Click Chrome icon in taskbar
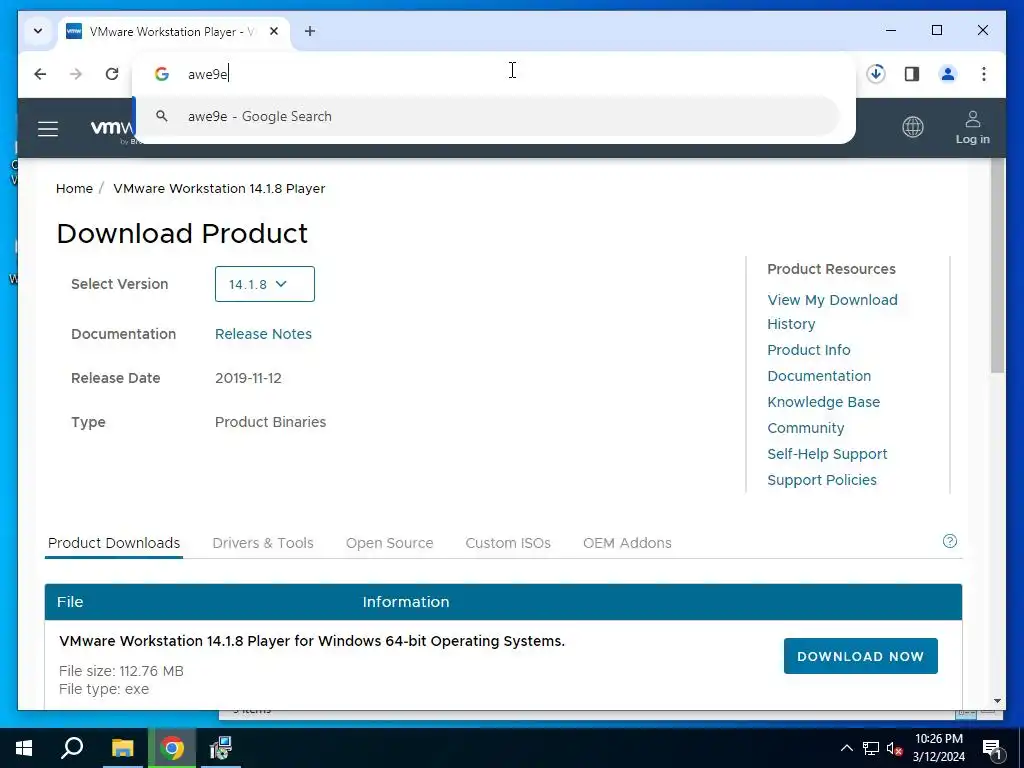 point(172,748)
